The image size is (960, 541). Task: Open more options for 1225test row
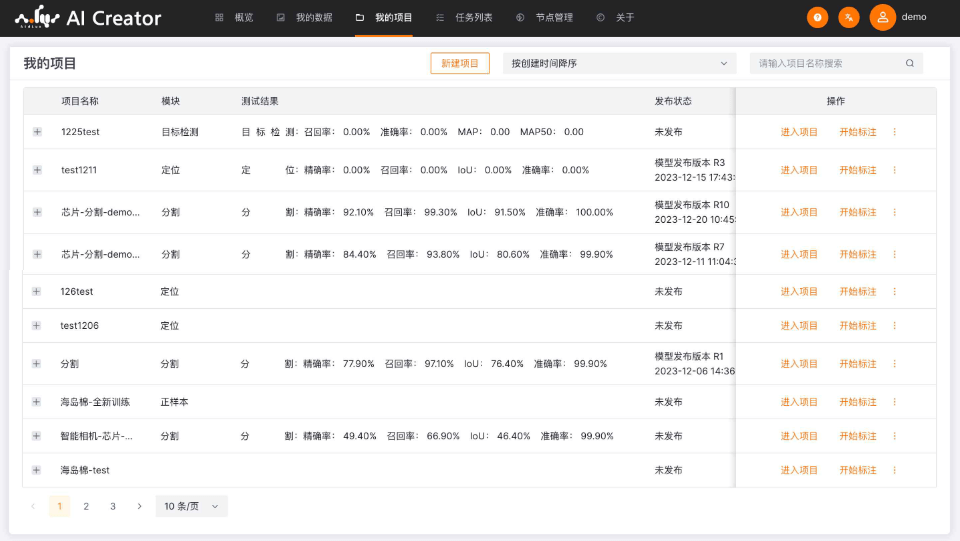tap(895, 132)
